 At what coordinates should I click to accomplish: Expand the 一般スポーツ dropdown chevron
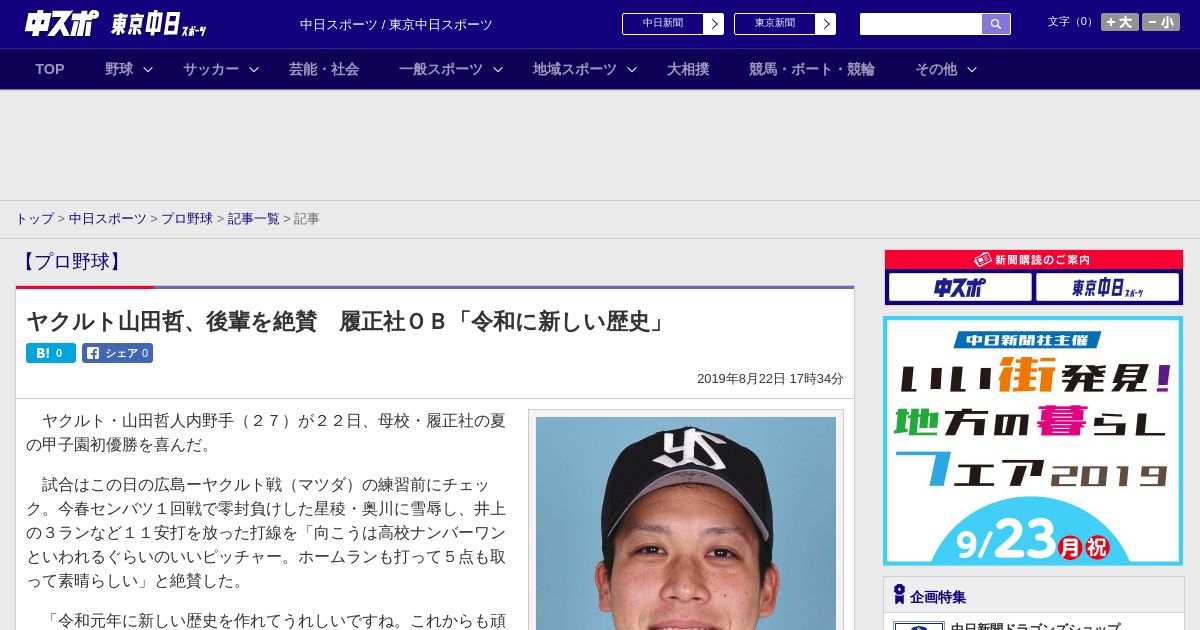[x=498, y=69]
